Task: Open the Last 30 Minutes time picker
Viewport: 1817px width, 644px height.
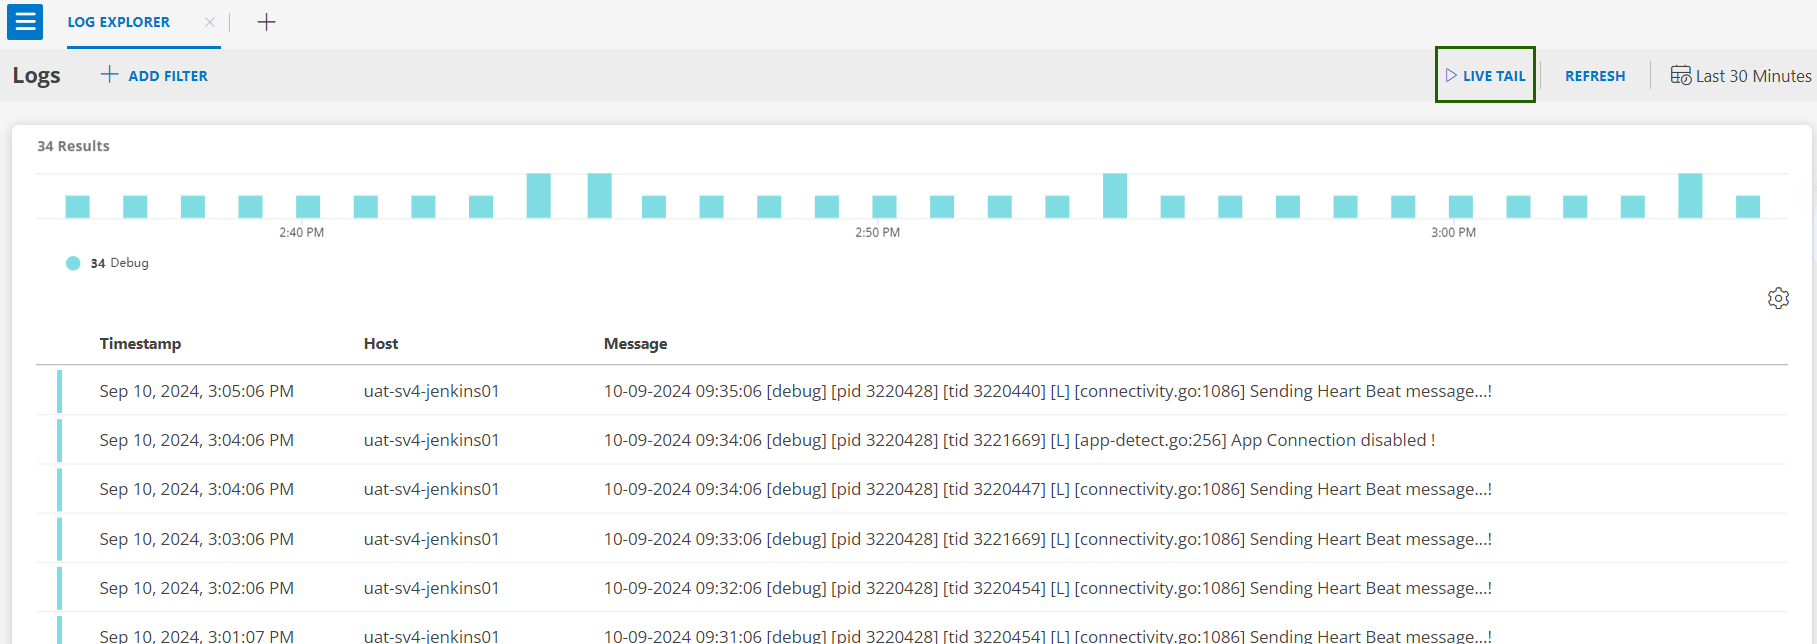Action: click(1741, 76)
